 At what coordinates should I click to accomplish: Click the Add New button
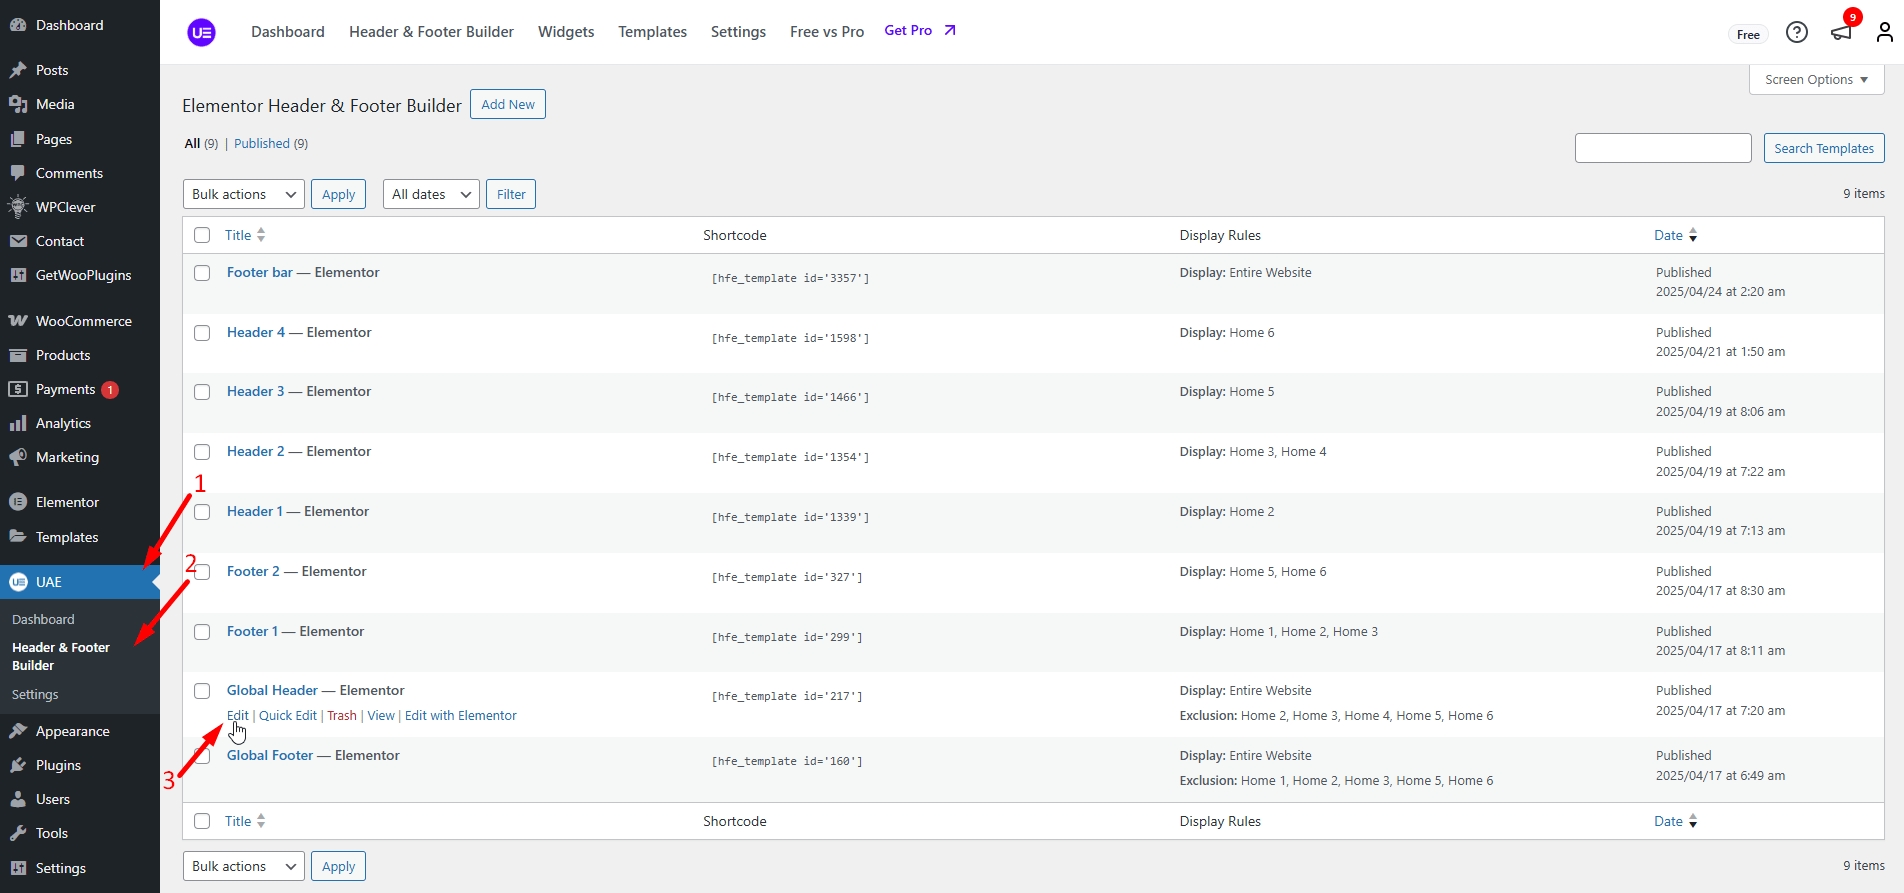[508, 104]
